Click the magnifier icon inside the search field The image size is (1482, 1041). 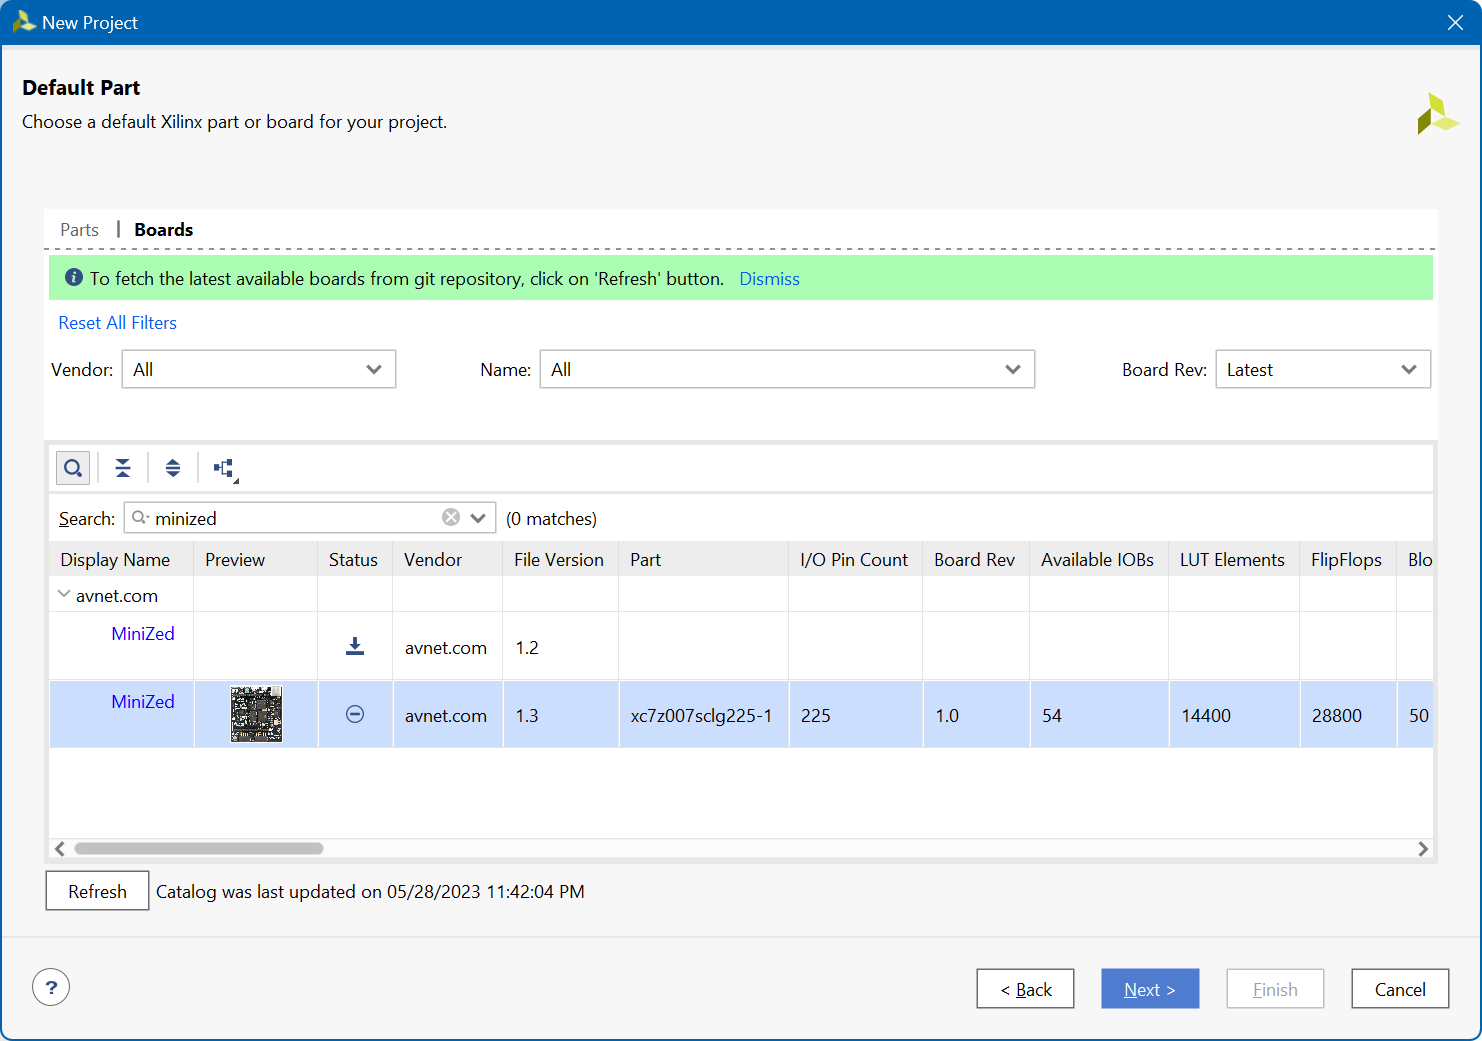point(140,517)
